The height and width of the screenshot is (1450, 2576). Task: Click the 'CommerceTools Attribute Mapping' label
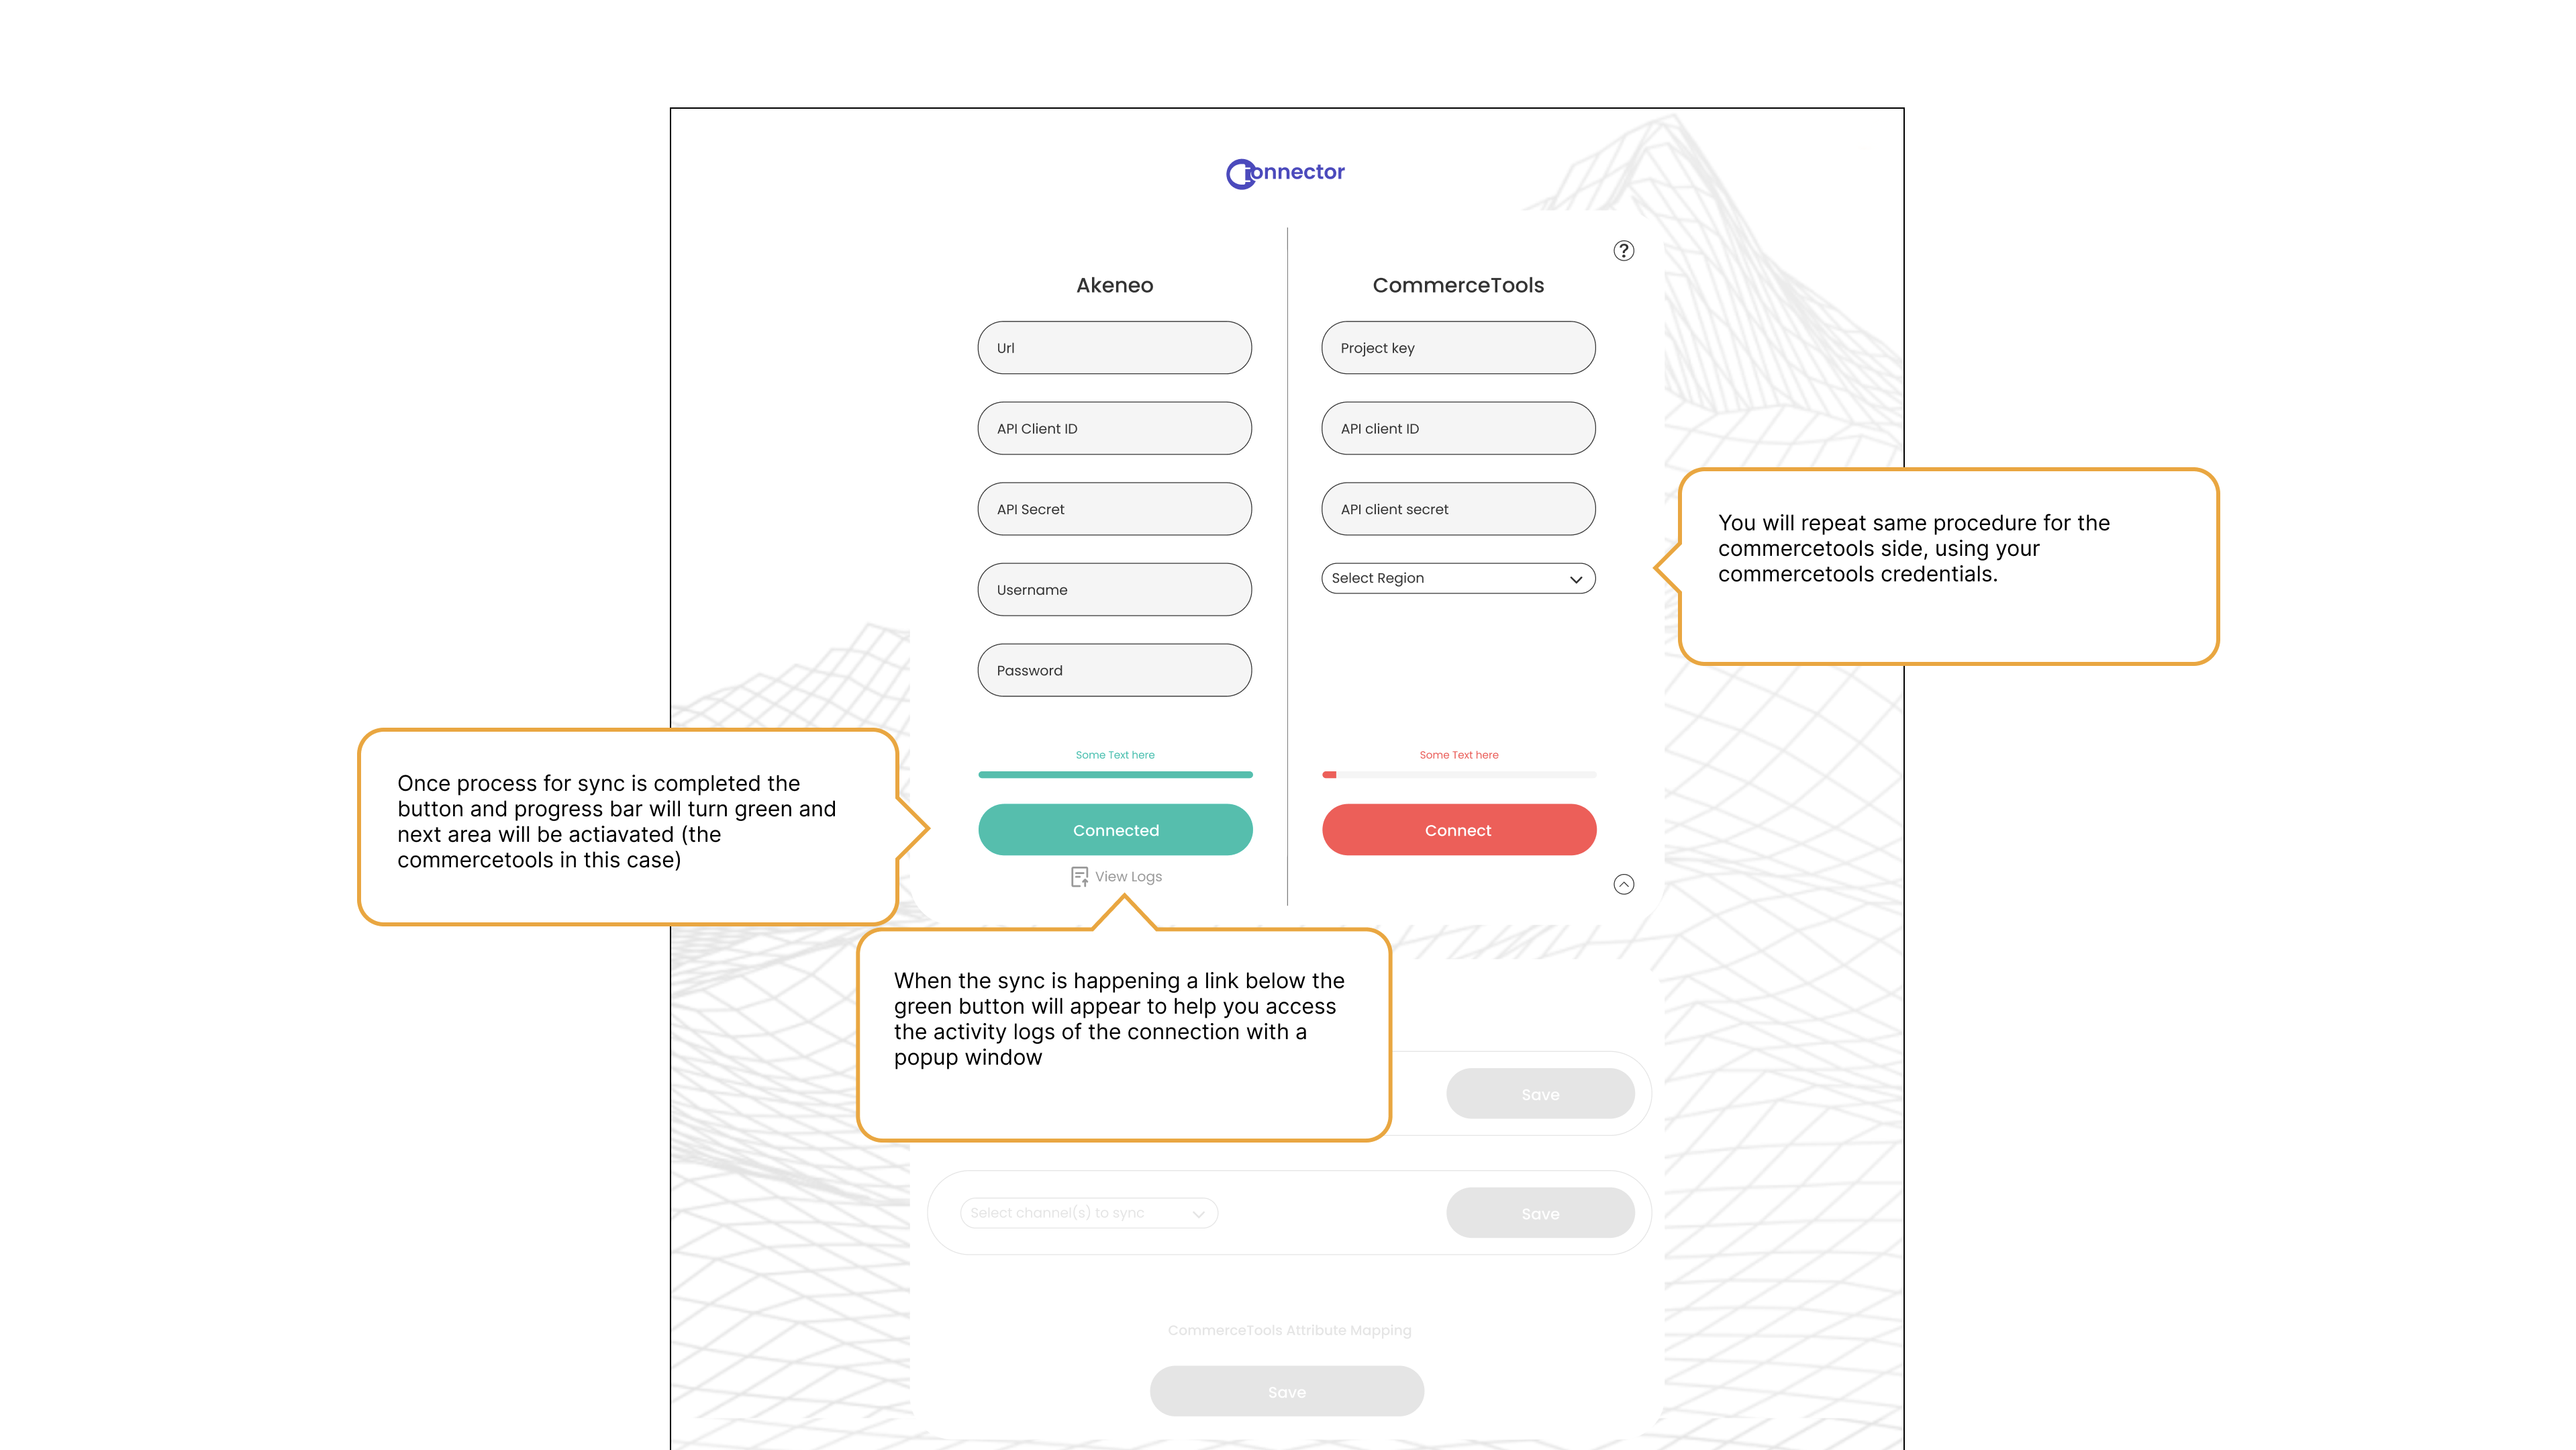(1289, 1331)
